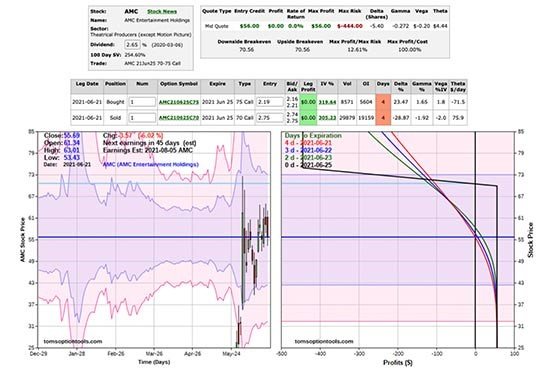The height and width of the screenshot is (378, 550).
Task: Click the $0.00 Leg Profit in Sold row
Action: click(x=308, y=118)
